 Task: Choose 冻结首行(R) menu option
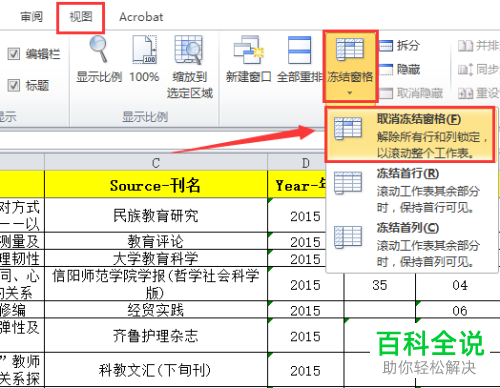pyautogui.click(x=411, y=190)
